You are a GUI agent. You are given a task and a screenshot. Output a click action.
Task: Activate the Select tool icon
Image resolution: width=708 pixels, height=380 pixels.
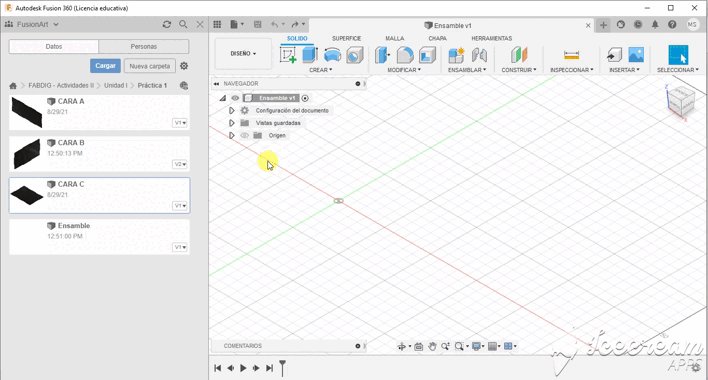click(678, 55)
